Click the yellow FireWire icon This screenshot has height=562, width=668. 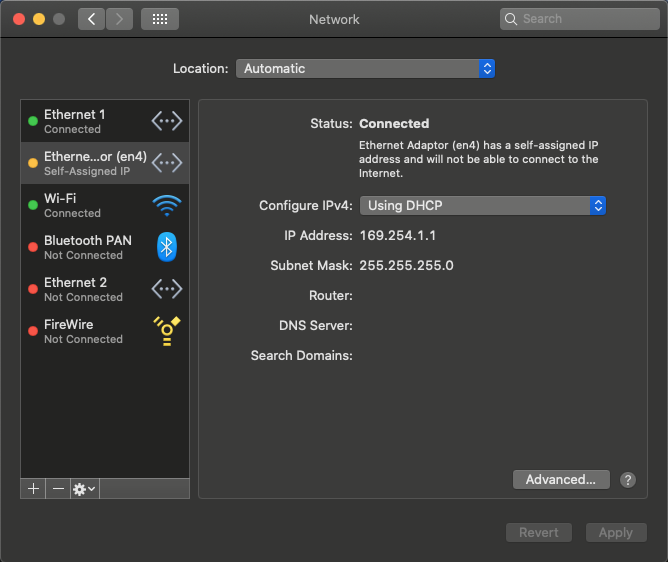(167, 331)
